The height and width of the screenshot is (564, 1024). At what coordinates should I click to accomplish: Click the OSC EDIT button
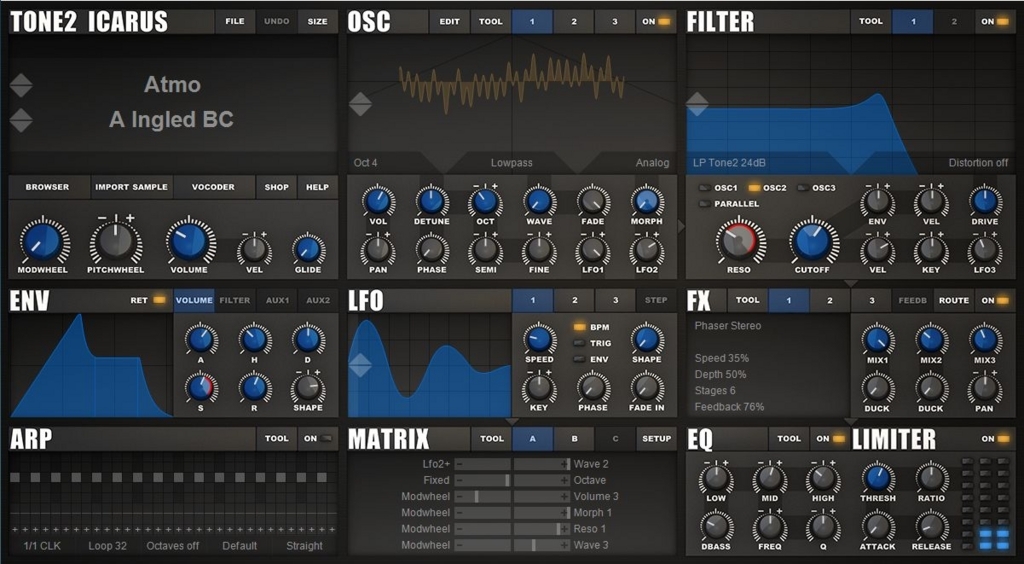[449, 22]
